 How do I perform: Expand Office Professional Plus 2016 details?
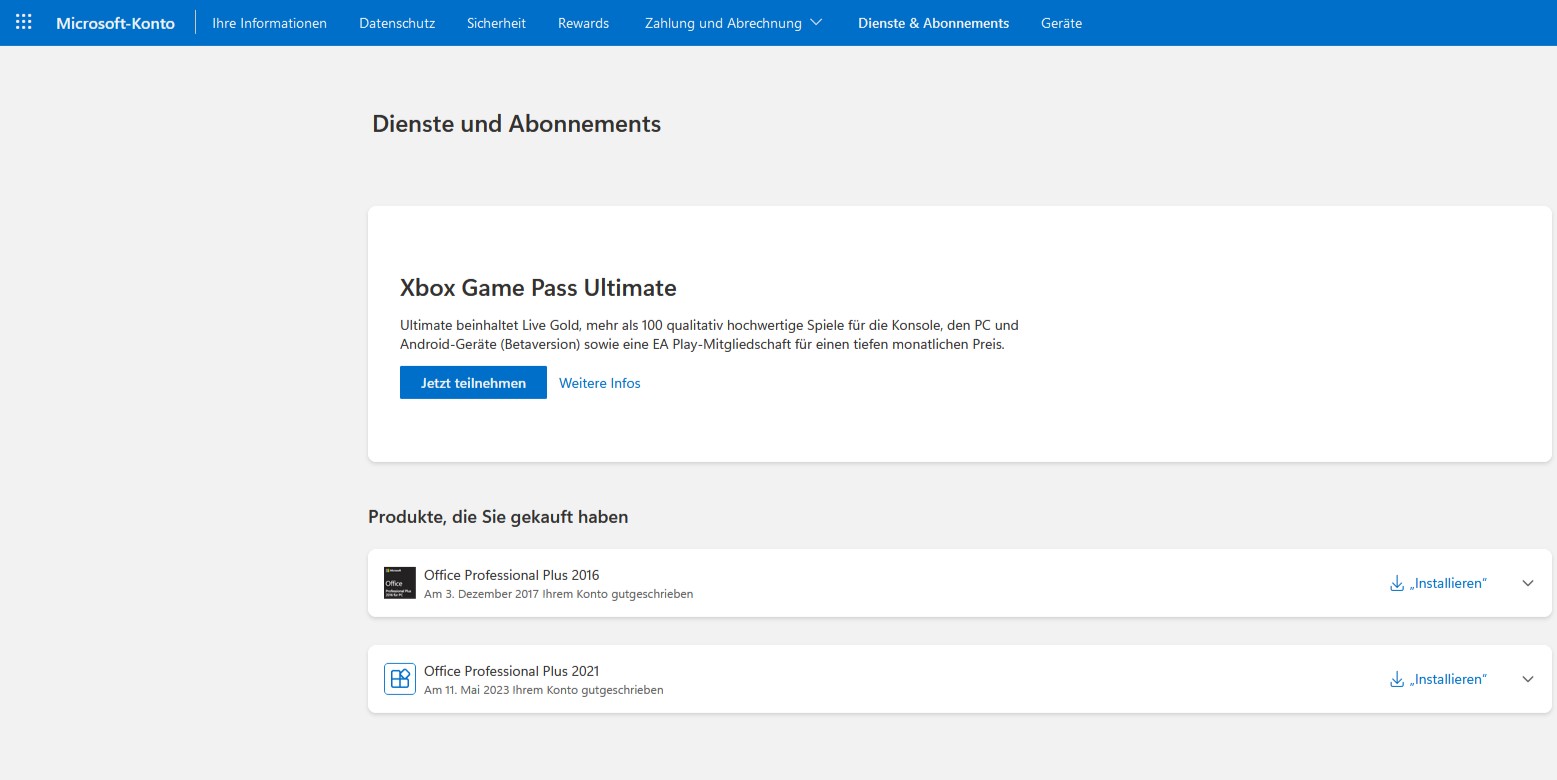click(1527, 583)
